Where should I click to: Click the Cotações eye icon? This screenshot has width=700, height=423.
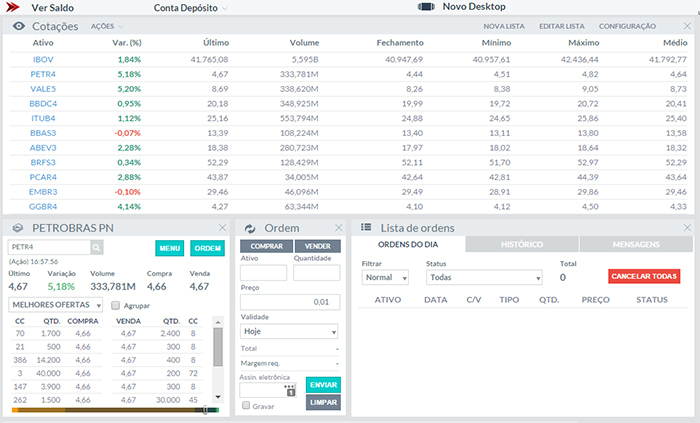pyautogui.click(x=18, y=26)
